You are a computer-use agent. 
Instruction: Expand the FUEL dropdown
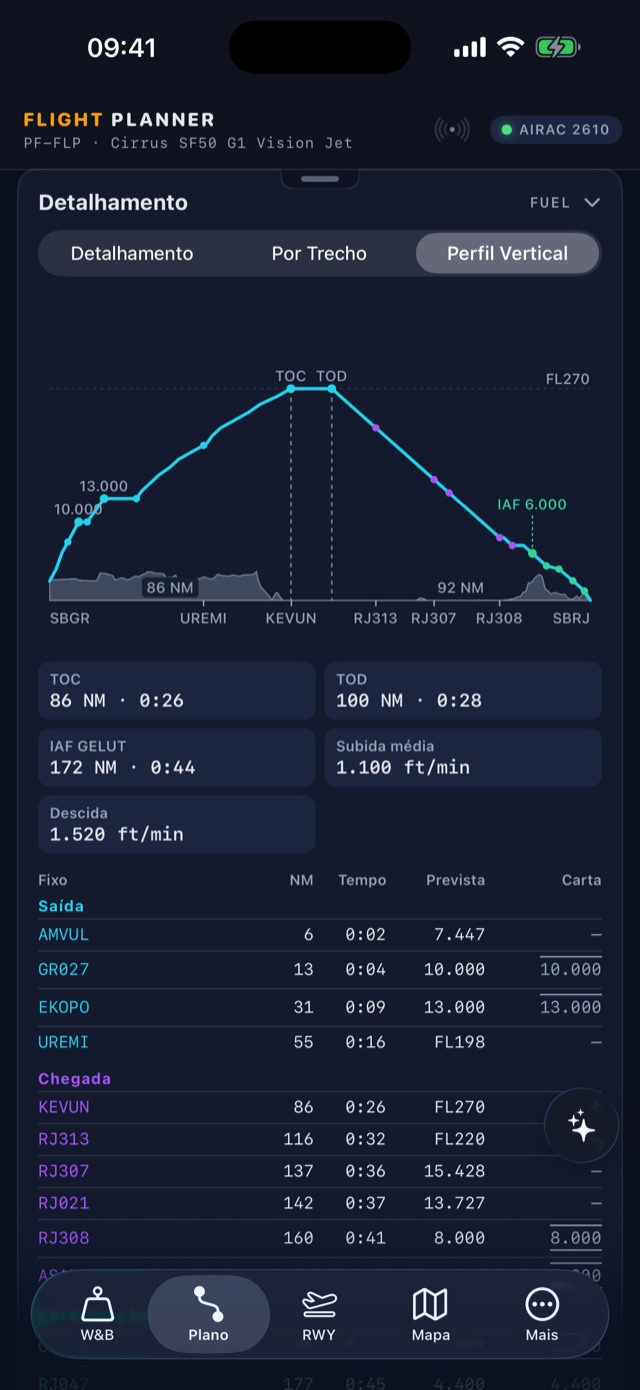pos(565,202)
